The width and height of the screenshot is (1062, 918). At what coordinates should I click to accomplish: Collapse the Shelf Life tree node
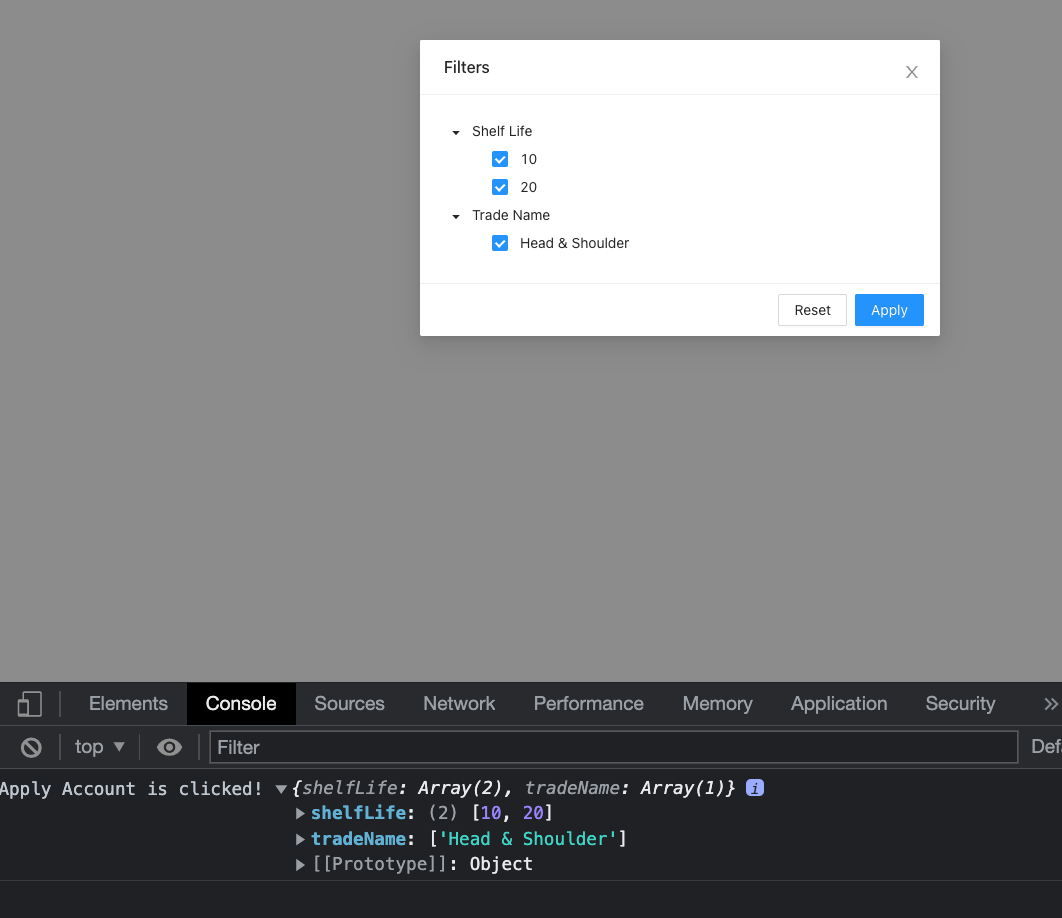pyautogui.click(x=456, y=132)
